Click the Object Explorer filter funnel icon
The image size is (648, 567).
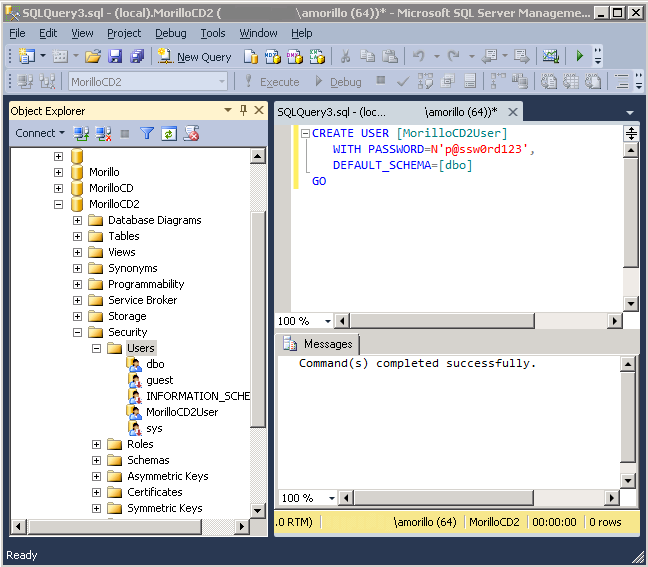coord(147,133)
